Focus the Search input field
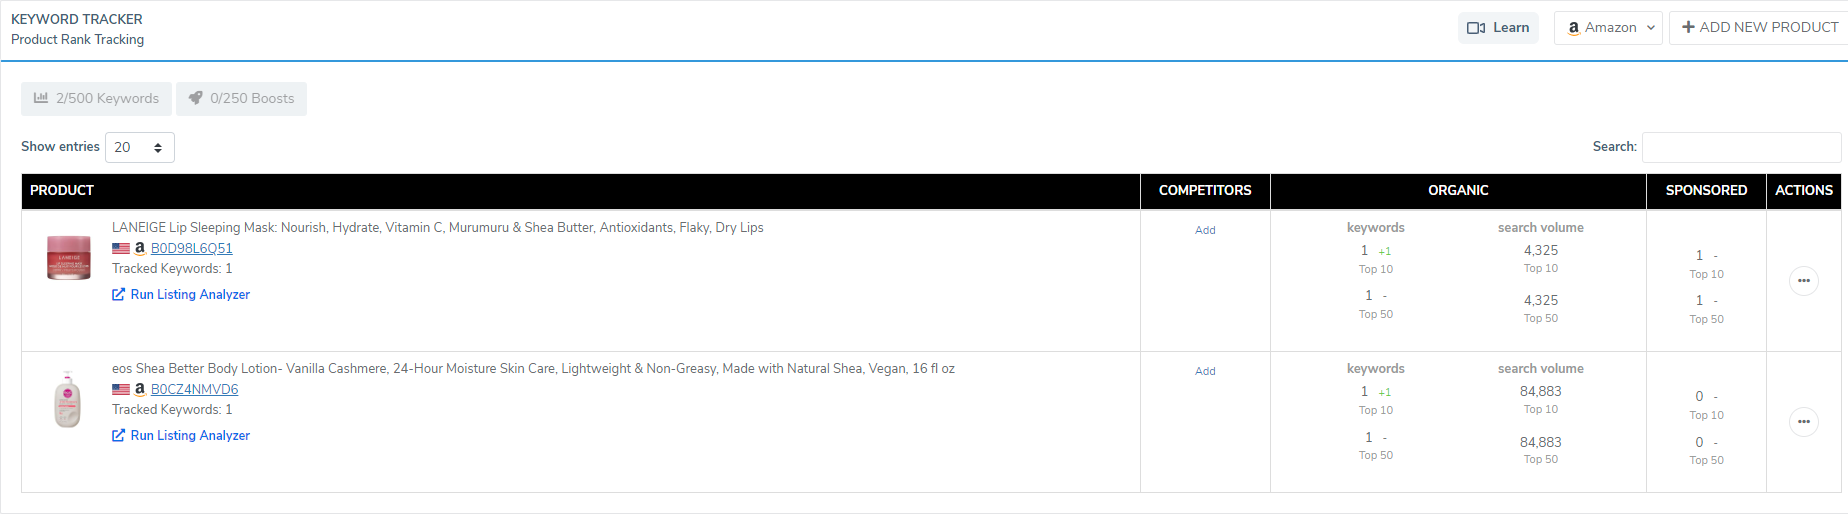The height and width of the screenshot is (518, 1848). click(x=1741, y=147)
